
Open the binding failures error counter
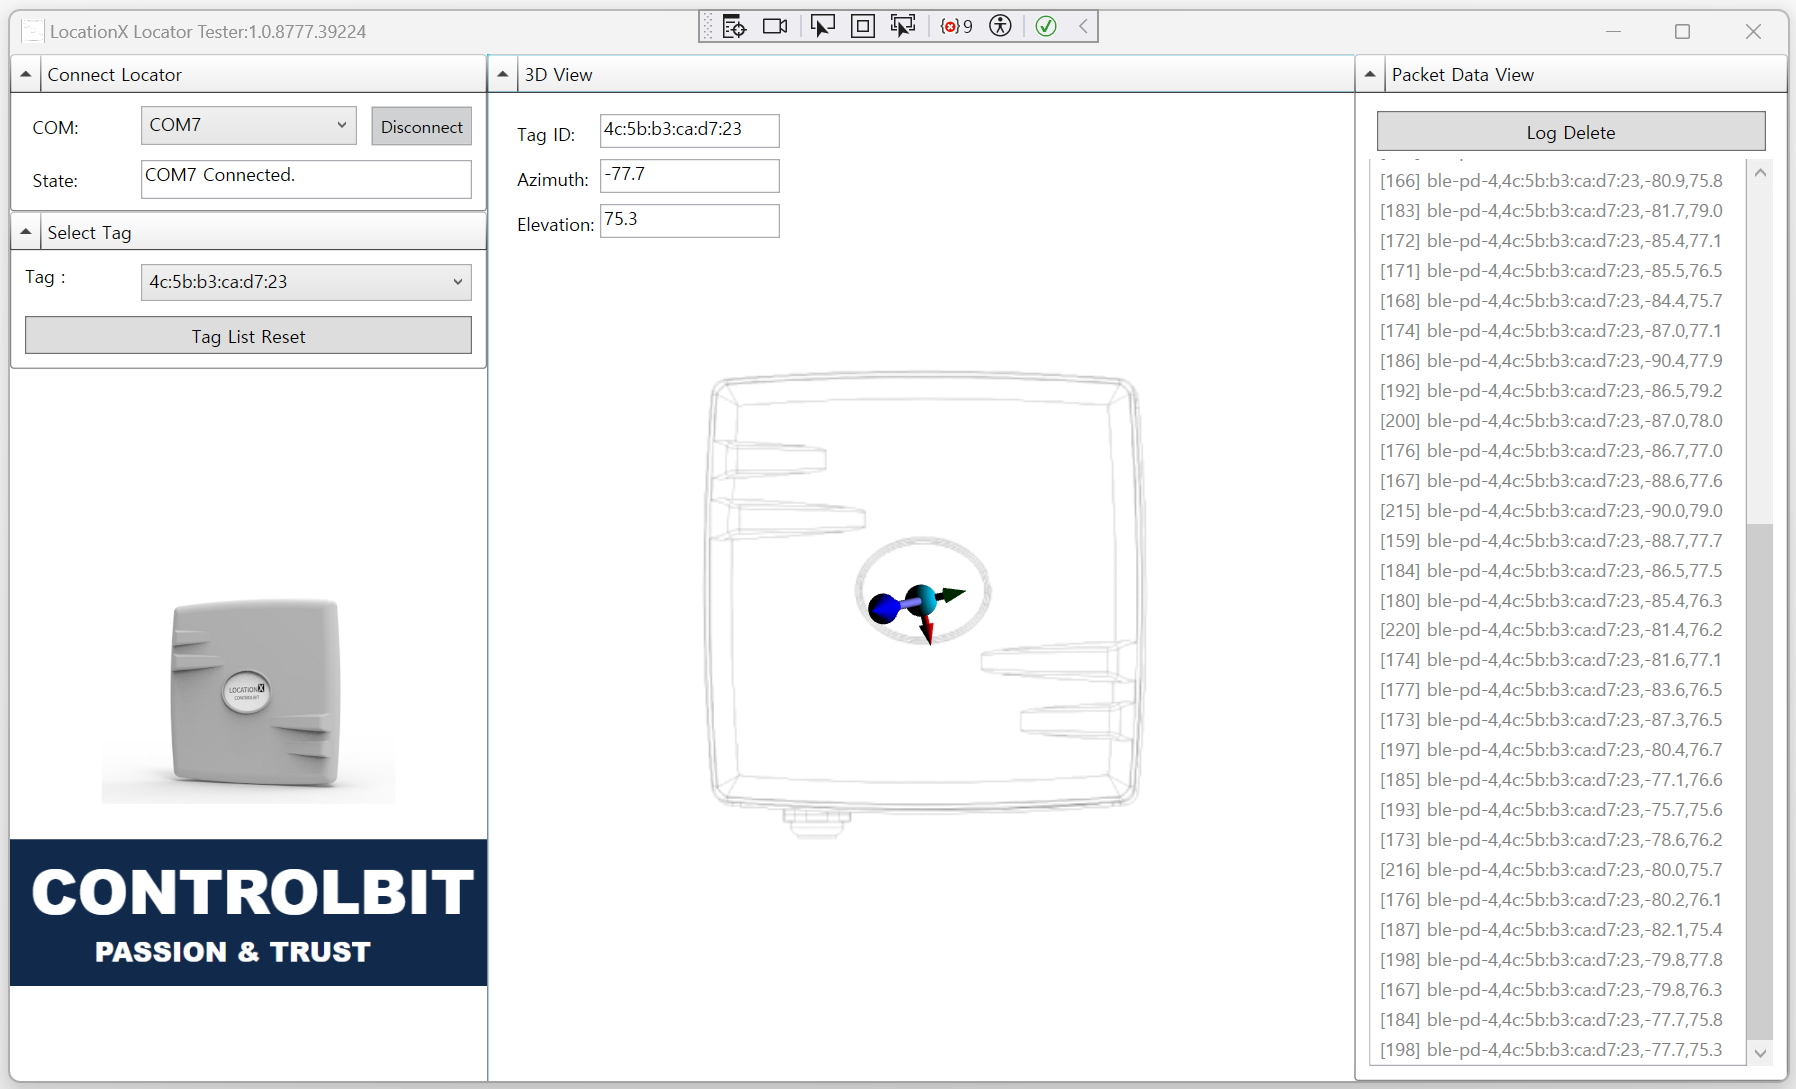tap(956, 27)
